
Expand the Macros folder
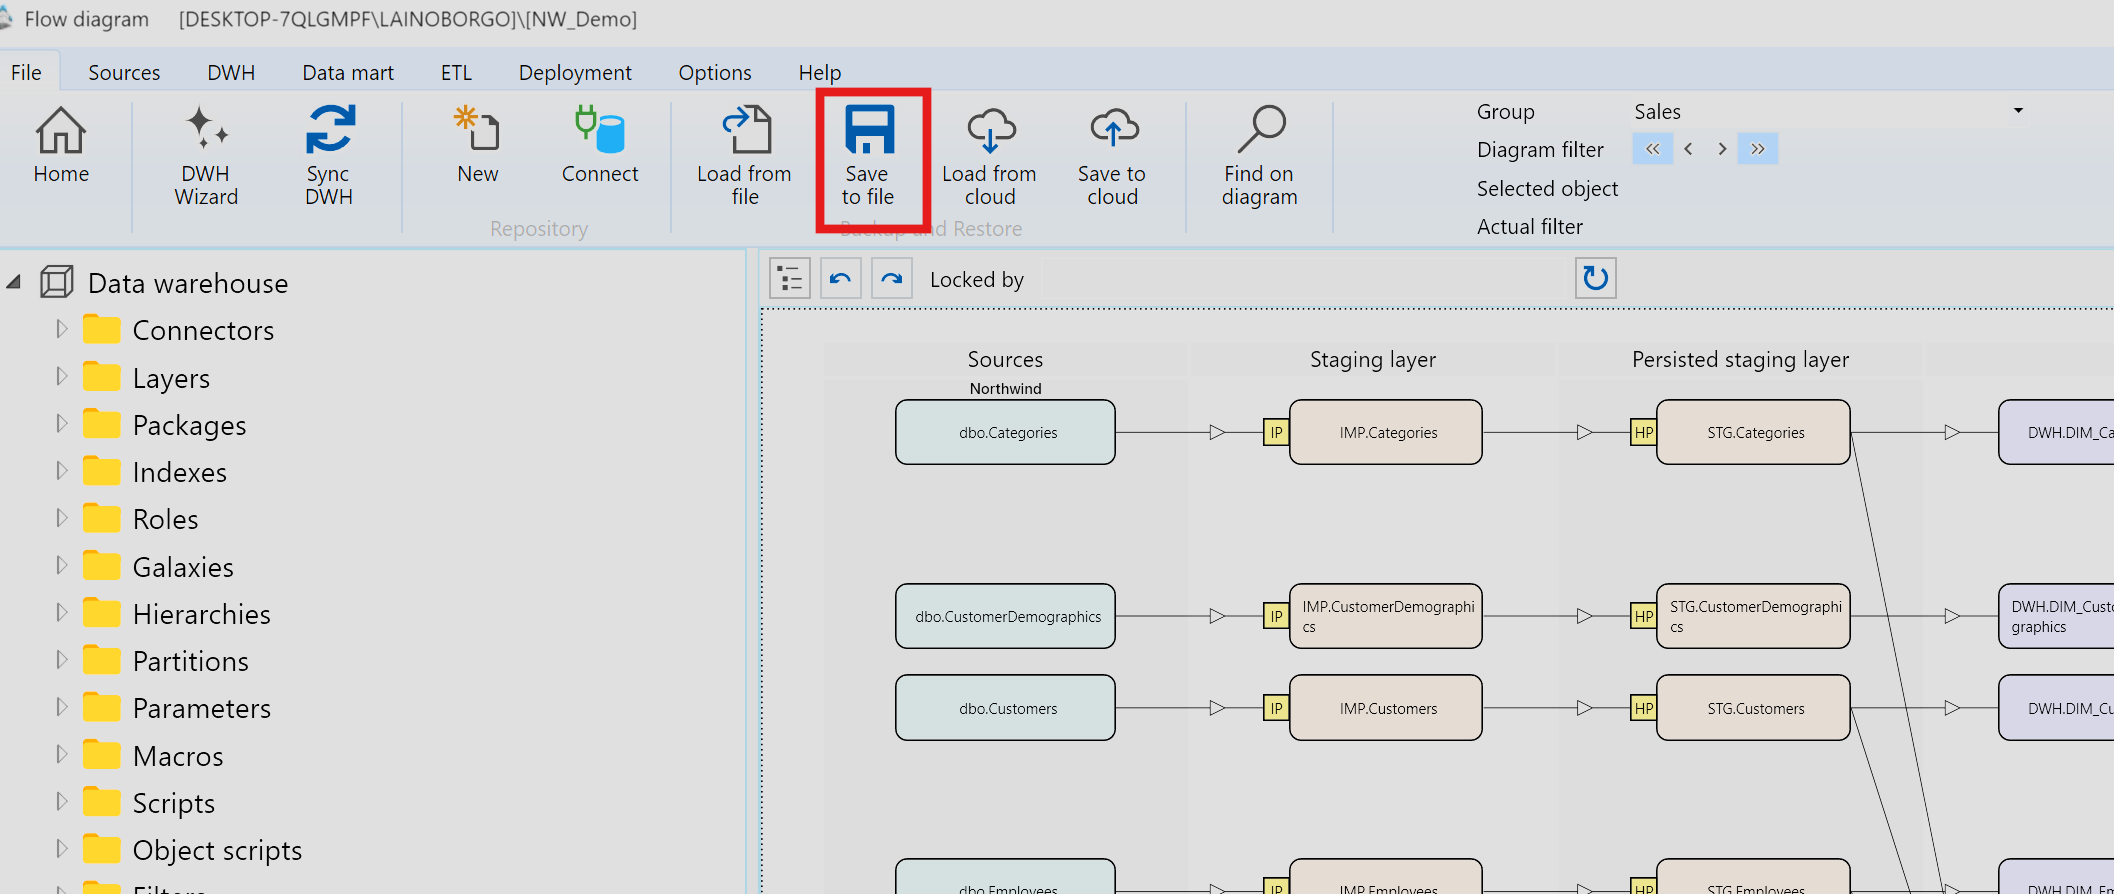pyautogui.click(x=61, y=754)
